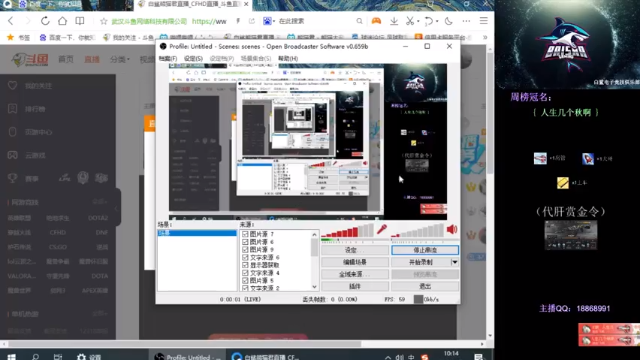
Task: Collapse the Douyu left sidebar arrow
Action: [x=117, y=208]
